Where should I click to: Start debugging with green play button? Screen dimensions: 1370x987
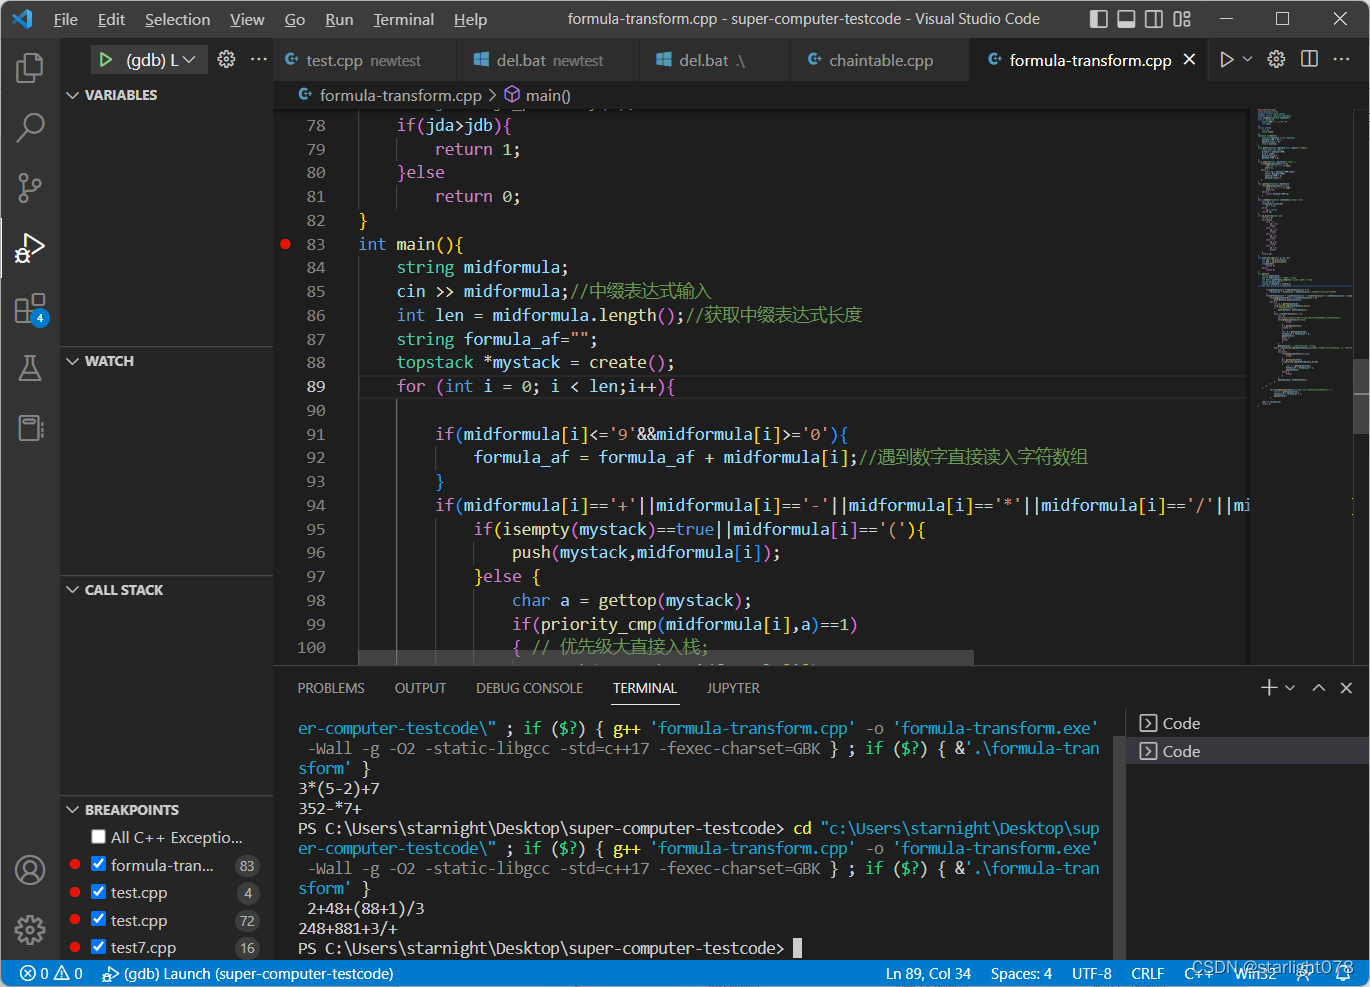pos(105,60)
